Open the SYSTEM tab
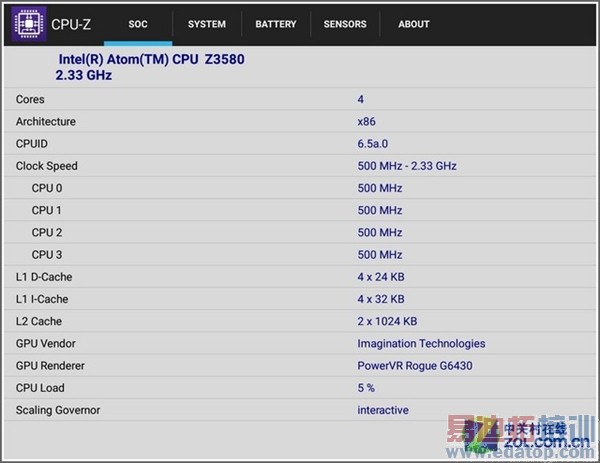This screenshot has height=463, width=600. [207, 24]
